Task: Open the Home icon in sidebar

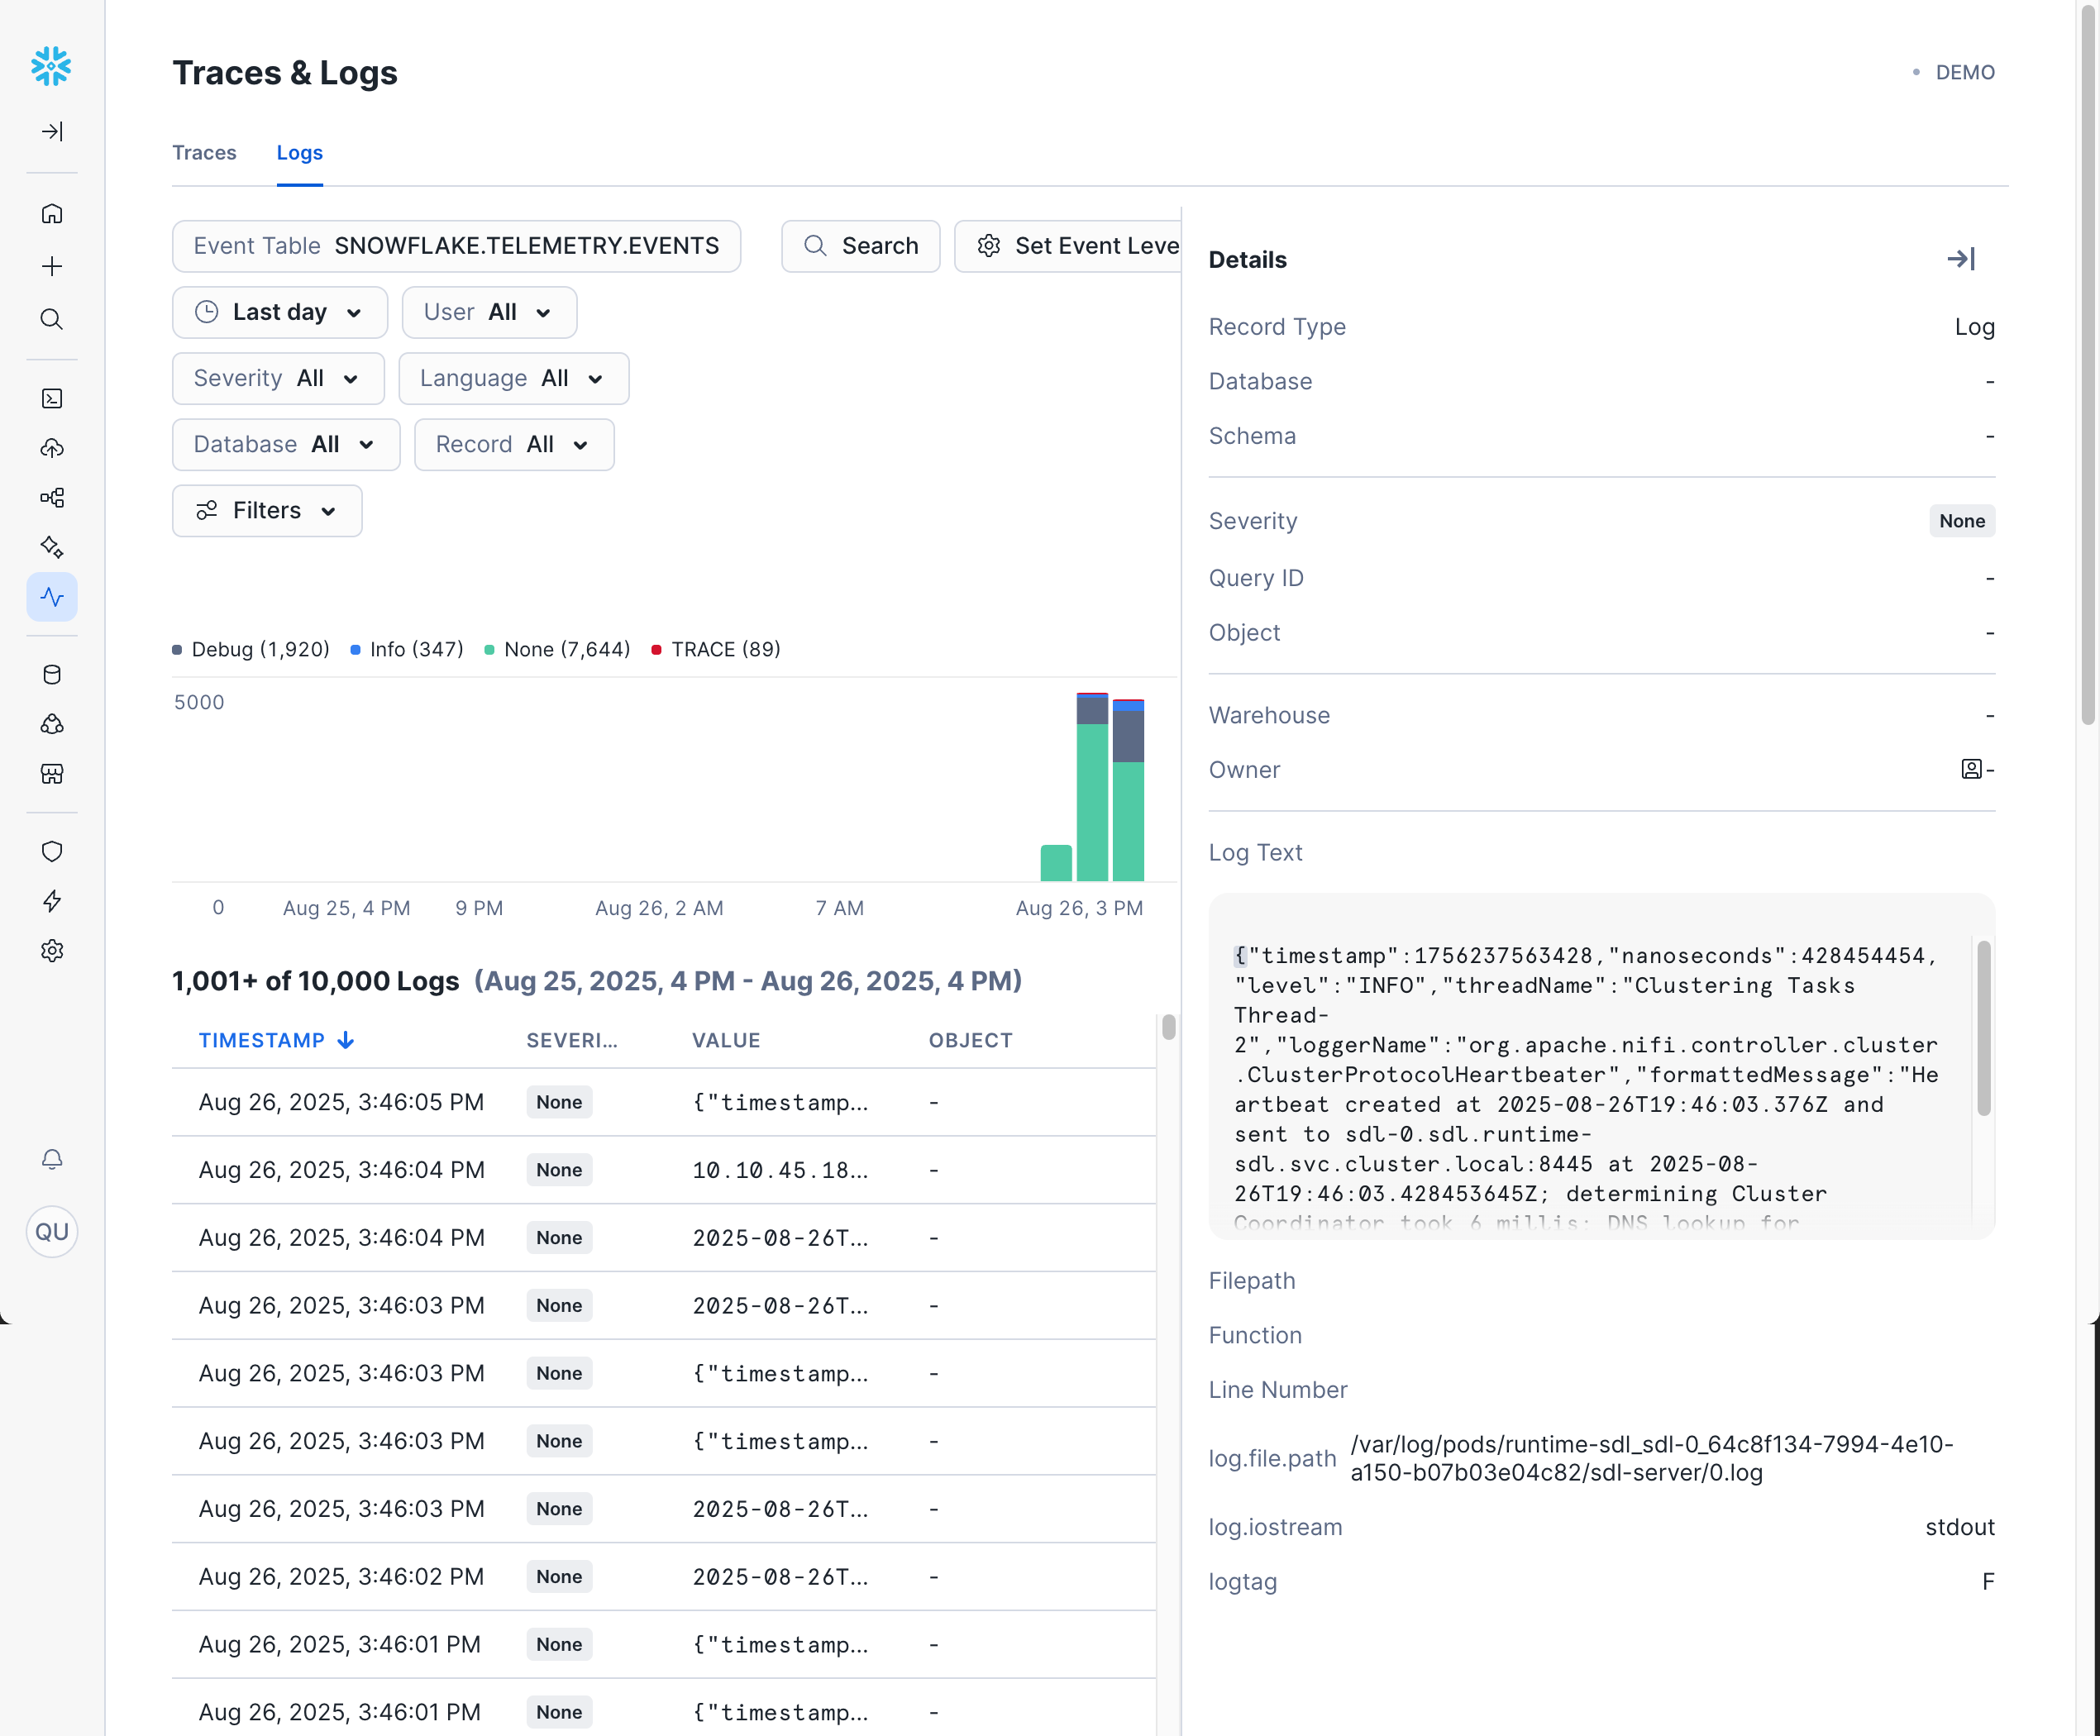Action: coord(51,213)
